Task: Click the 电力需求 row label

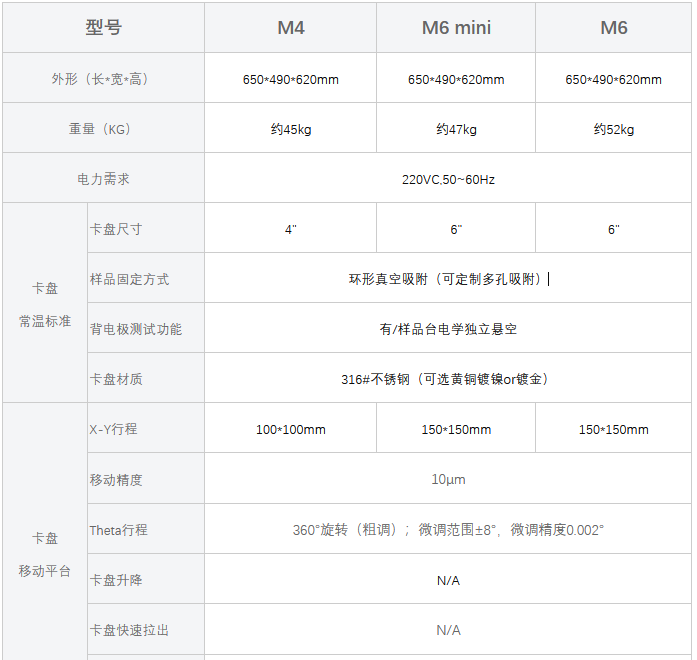Action: point(103,180)
